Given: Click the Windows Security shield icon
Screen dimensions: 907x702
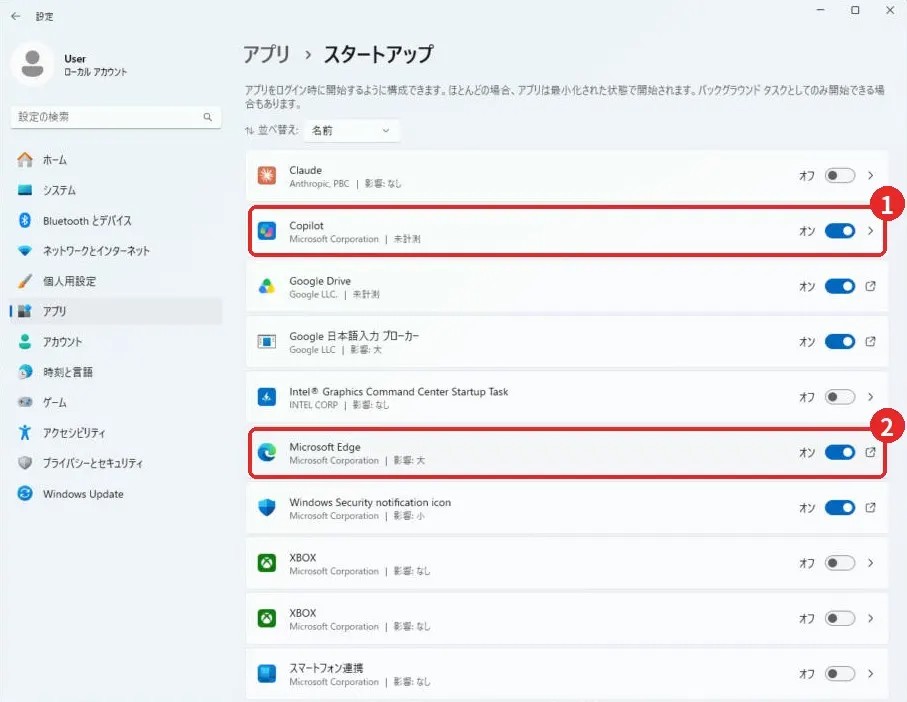Looking at the screenshot, I should point(267,508).
